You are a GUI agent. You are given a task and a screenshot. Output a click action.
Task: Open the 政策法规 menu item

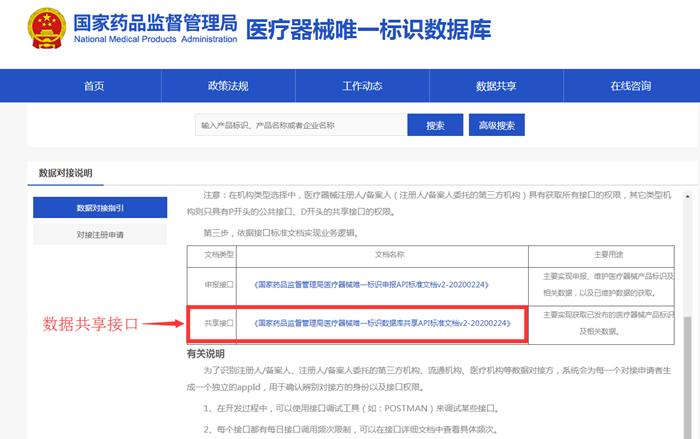(x=228, y=86)
